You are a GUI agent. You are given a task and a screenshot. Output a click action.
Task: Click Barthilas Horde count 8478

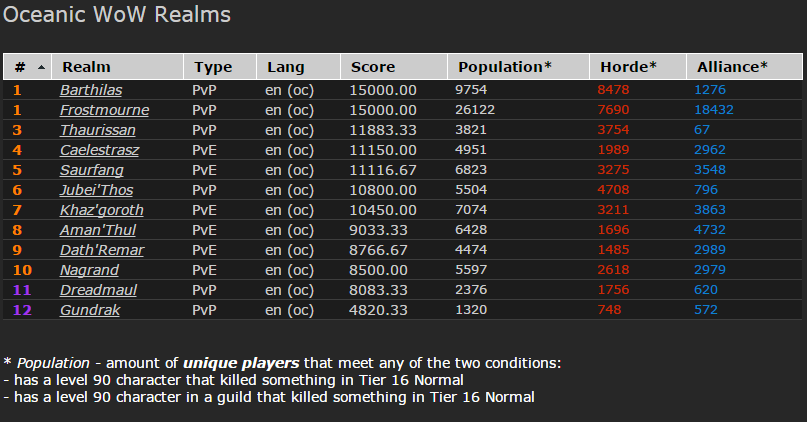pos(613,90)
